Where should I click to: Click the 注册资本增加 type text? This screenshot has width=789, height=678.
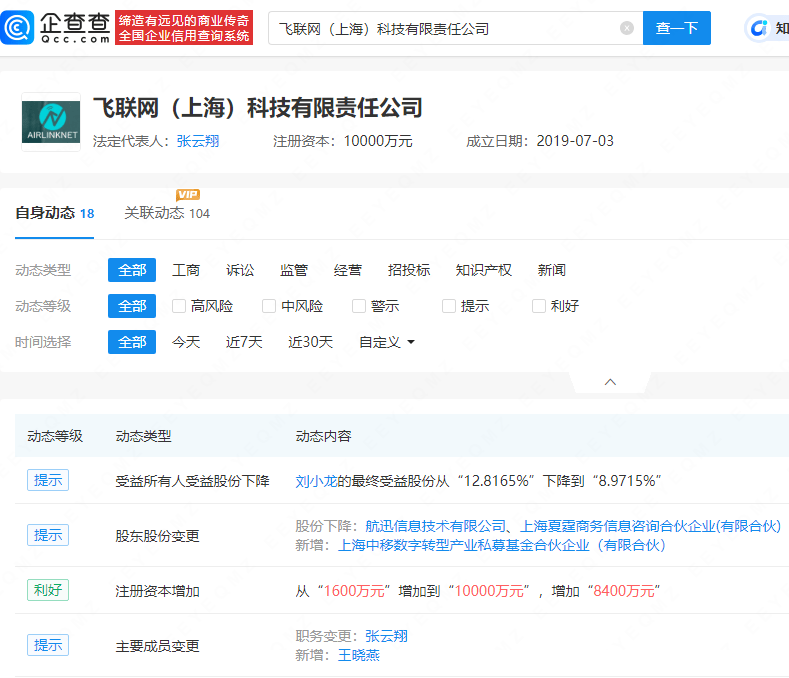pos(157,591)
